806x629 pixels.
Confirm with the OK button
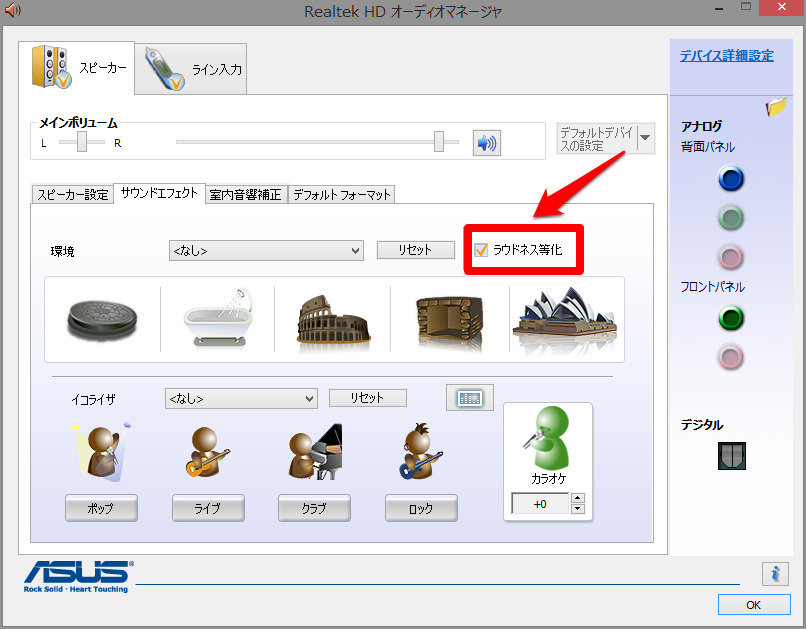click(x=754, y=605)
